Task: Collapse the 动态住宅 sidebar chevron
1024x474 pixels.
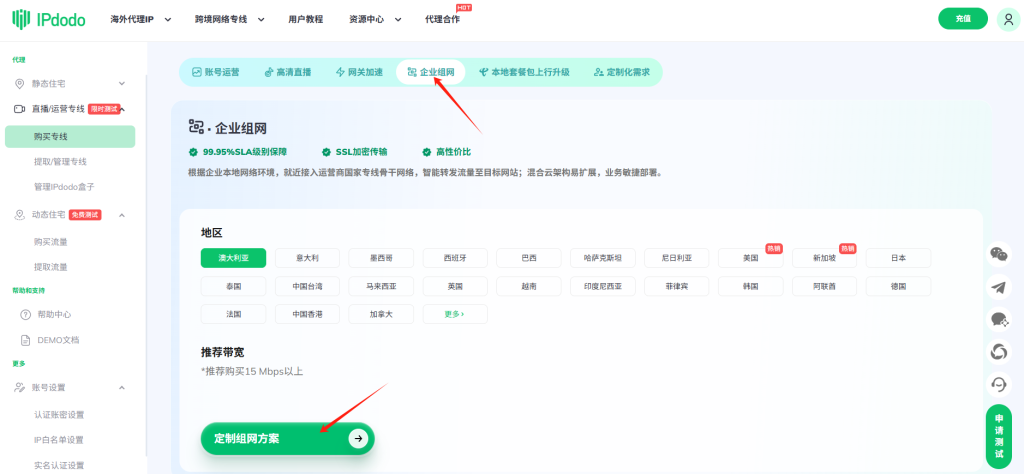Action: click(121, 215)
